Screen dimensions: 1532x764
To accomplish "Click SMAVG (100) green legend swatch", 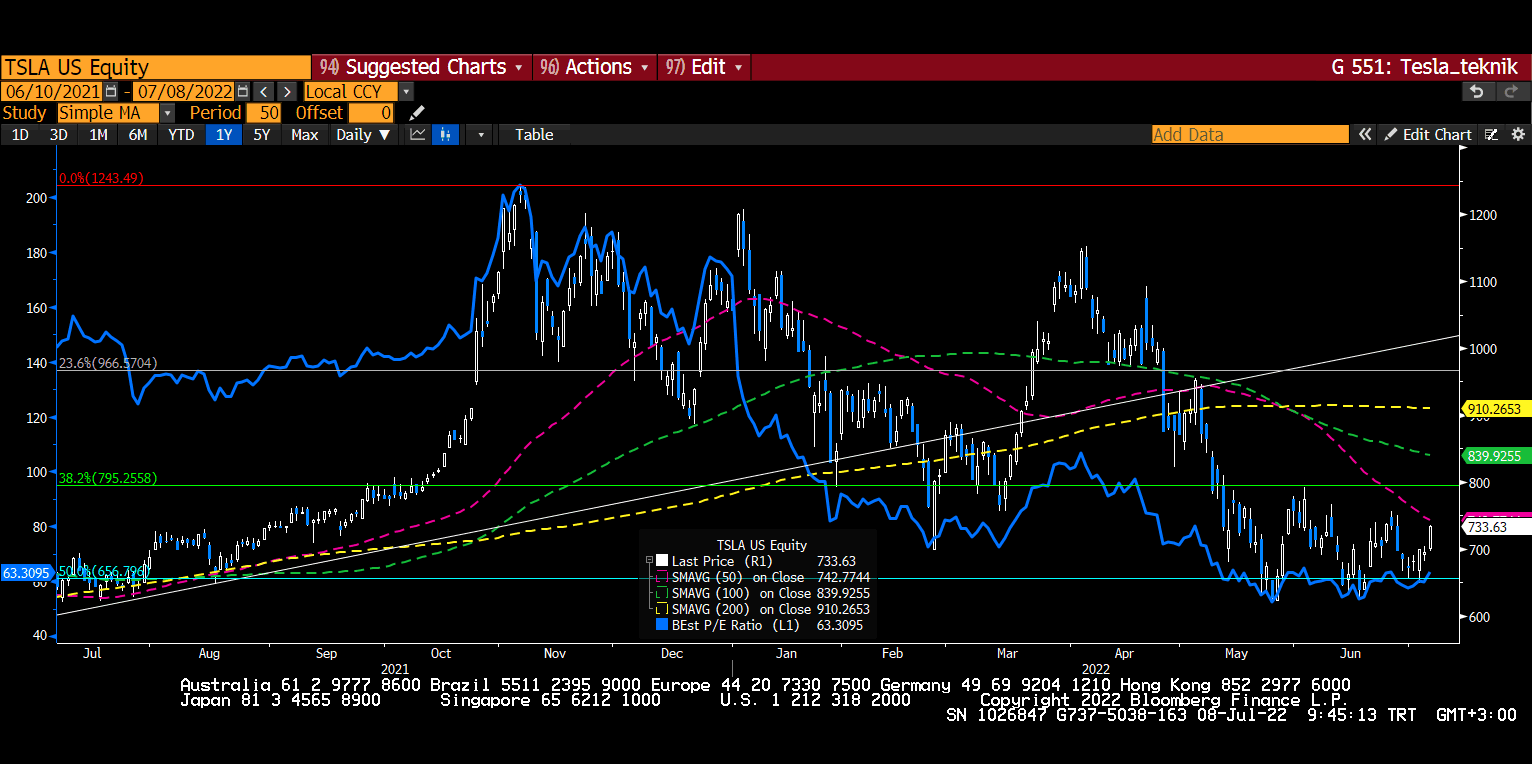I will click(x=661, y=593).
